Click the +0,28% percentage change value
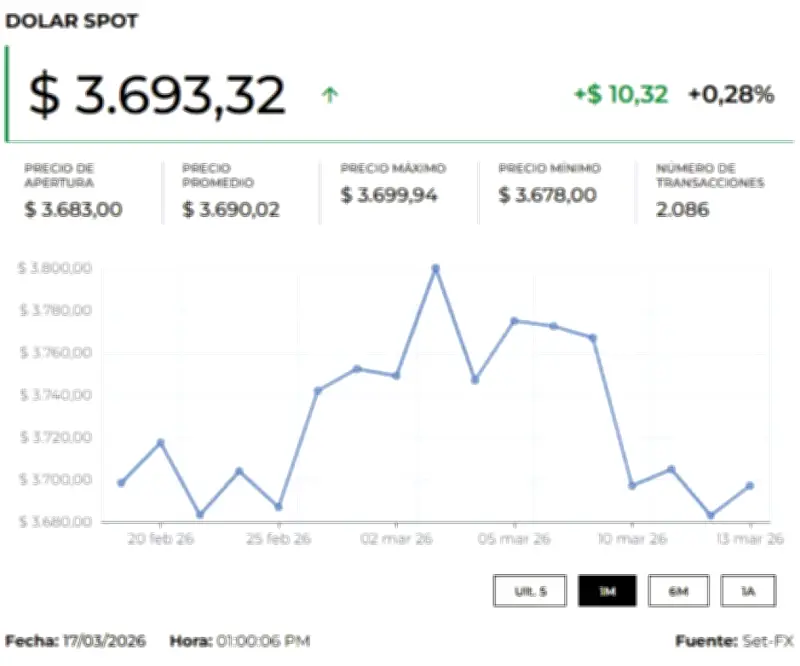Image resolution: width=800 pixels, height=666 pixels. tap(731, 95)
